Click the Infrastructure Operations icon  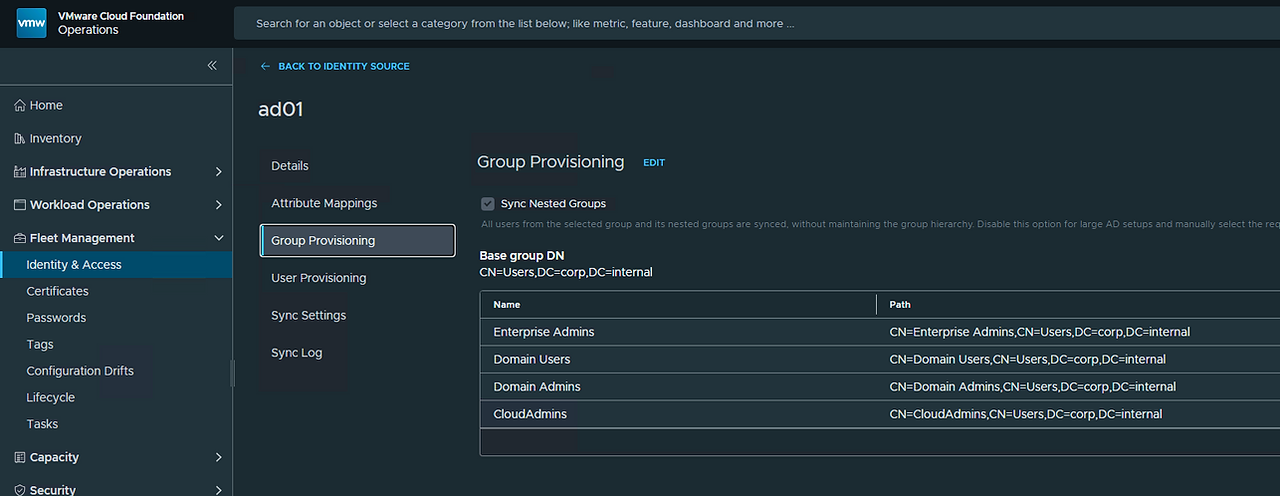pos(20,172)
